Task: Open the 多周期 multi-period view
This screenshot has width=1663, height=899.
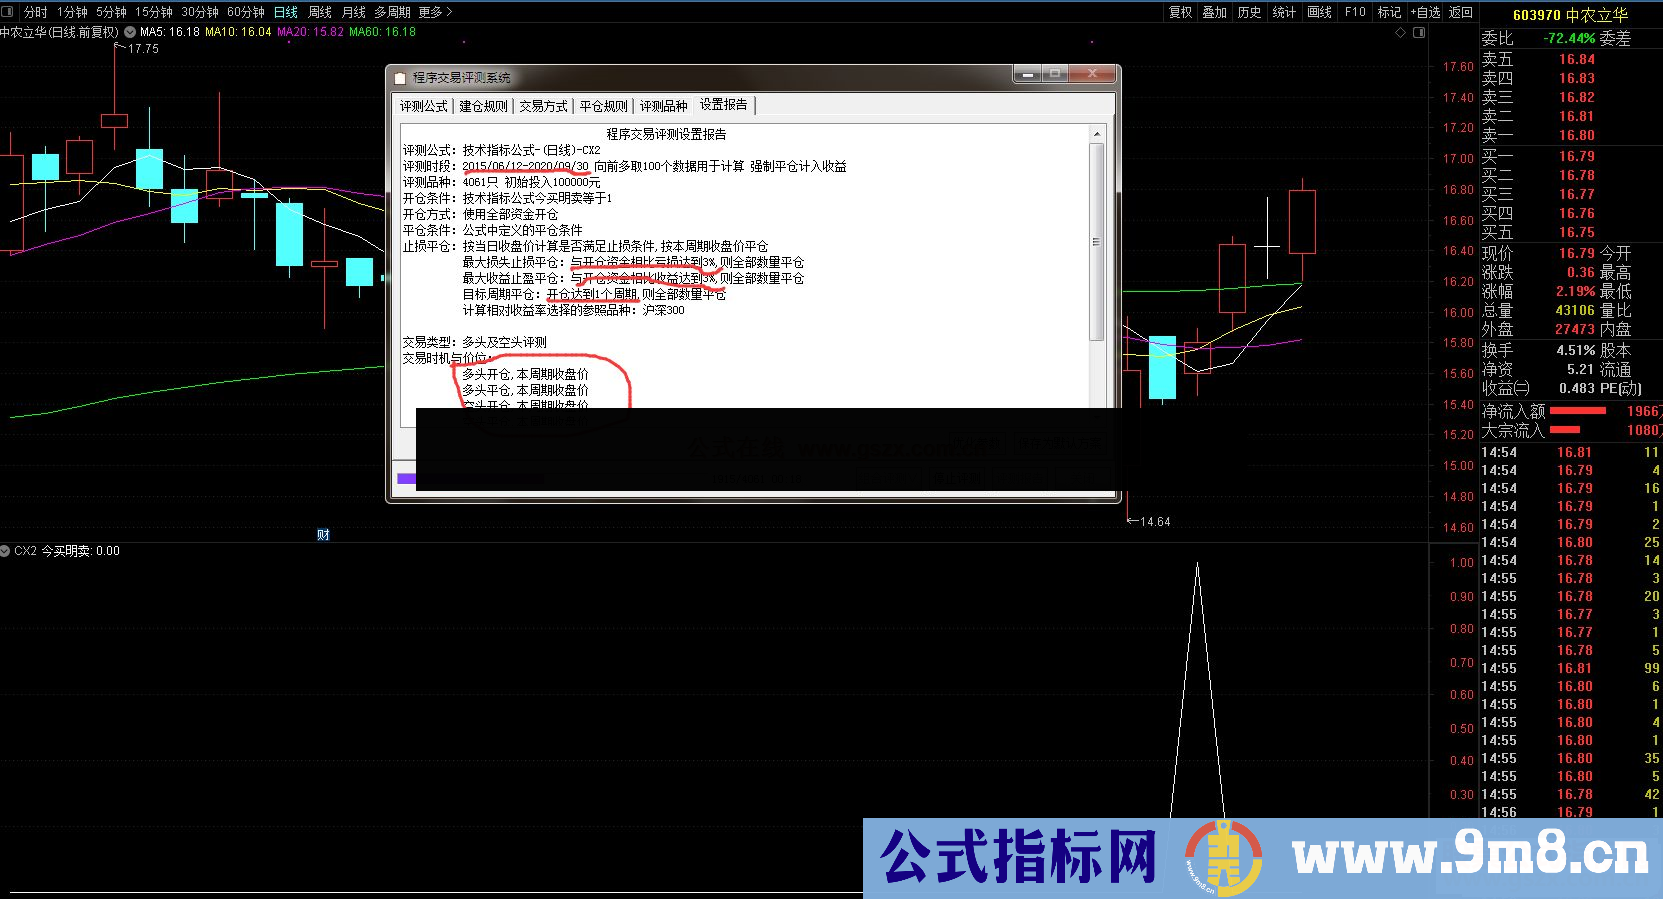Action: pos(393,12)
